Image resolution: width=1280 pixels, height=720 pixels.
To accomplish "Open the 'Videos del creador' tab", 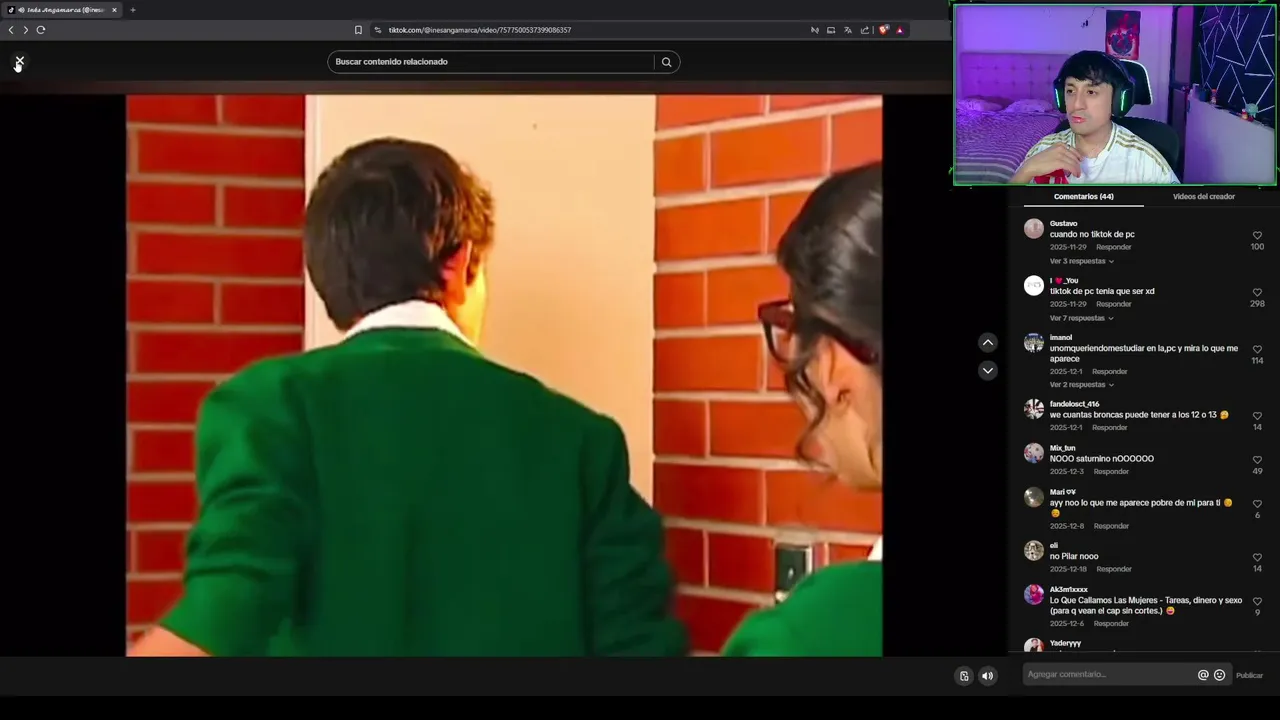I will pyautogui.click(x=1203, y=196).
